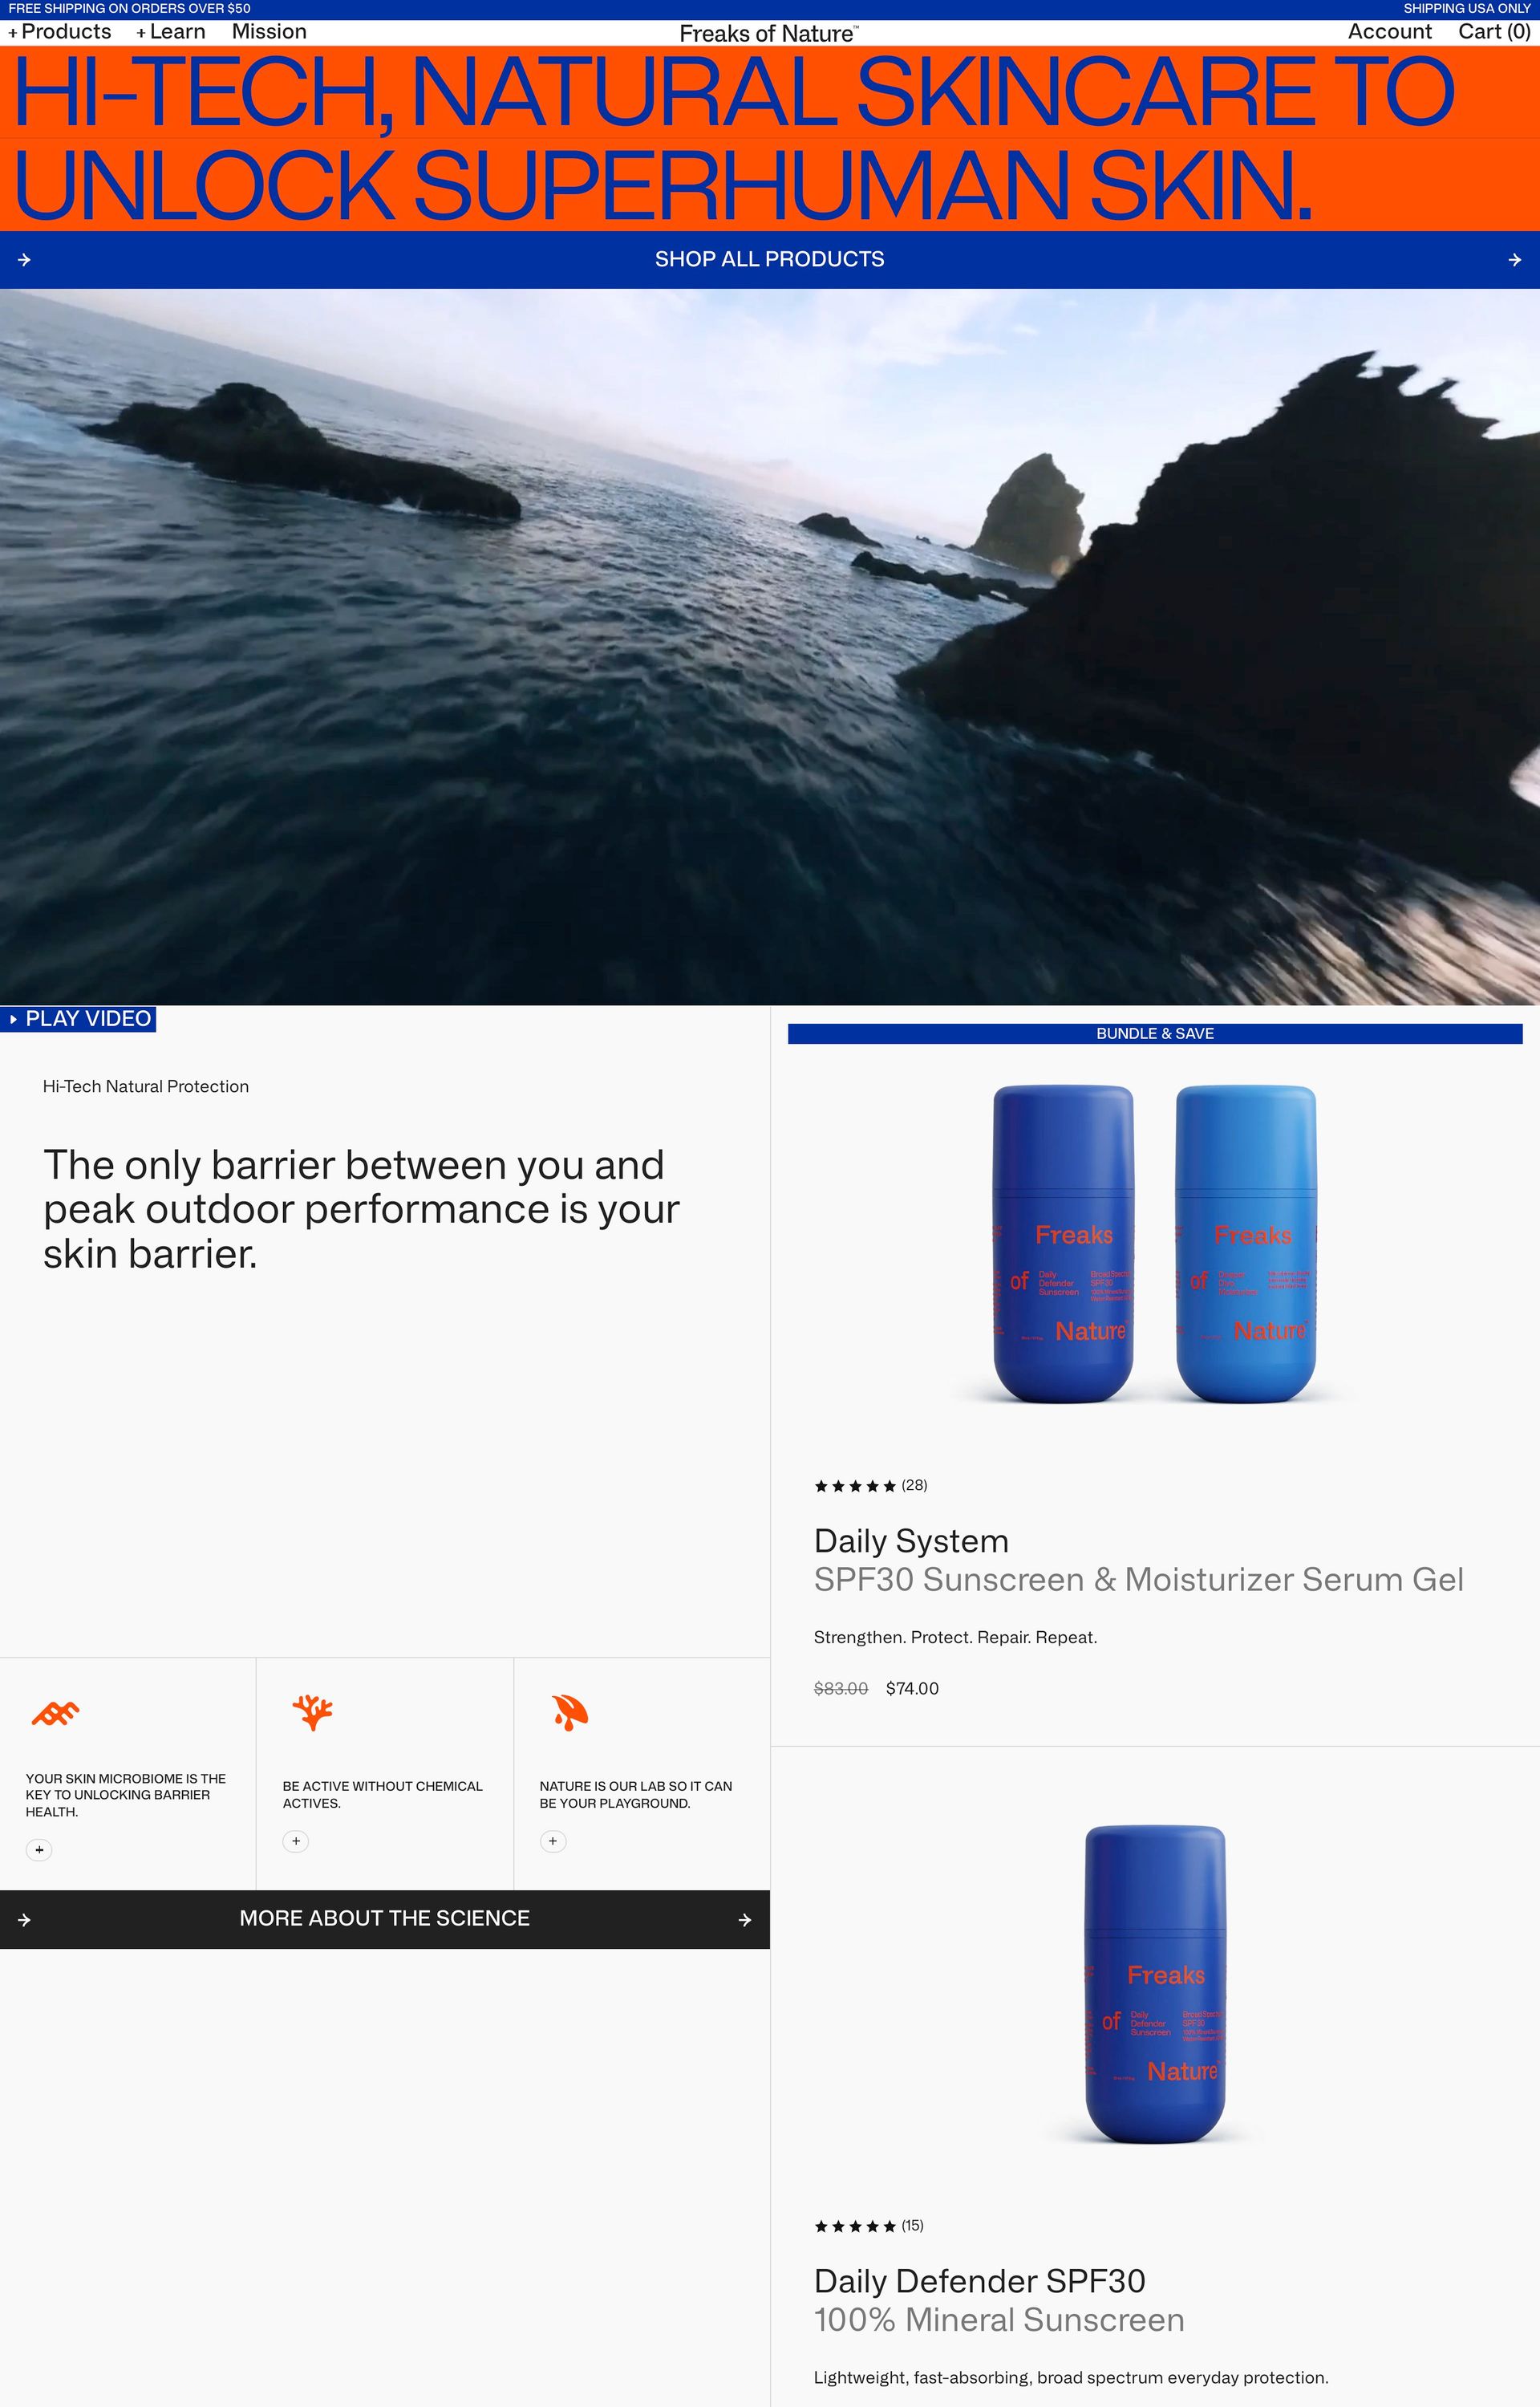This screenshot has width=1540, height=2407.
Task: Click the Freaks of Nature logo
Action: (x=768, y=34)
